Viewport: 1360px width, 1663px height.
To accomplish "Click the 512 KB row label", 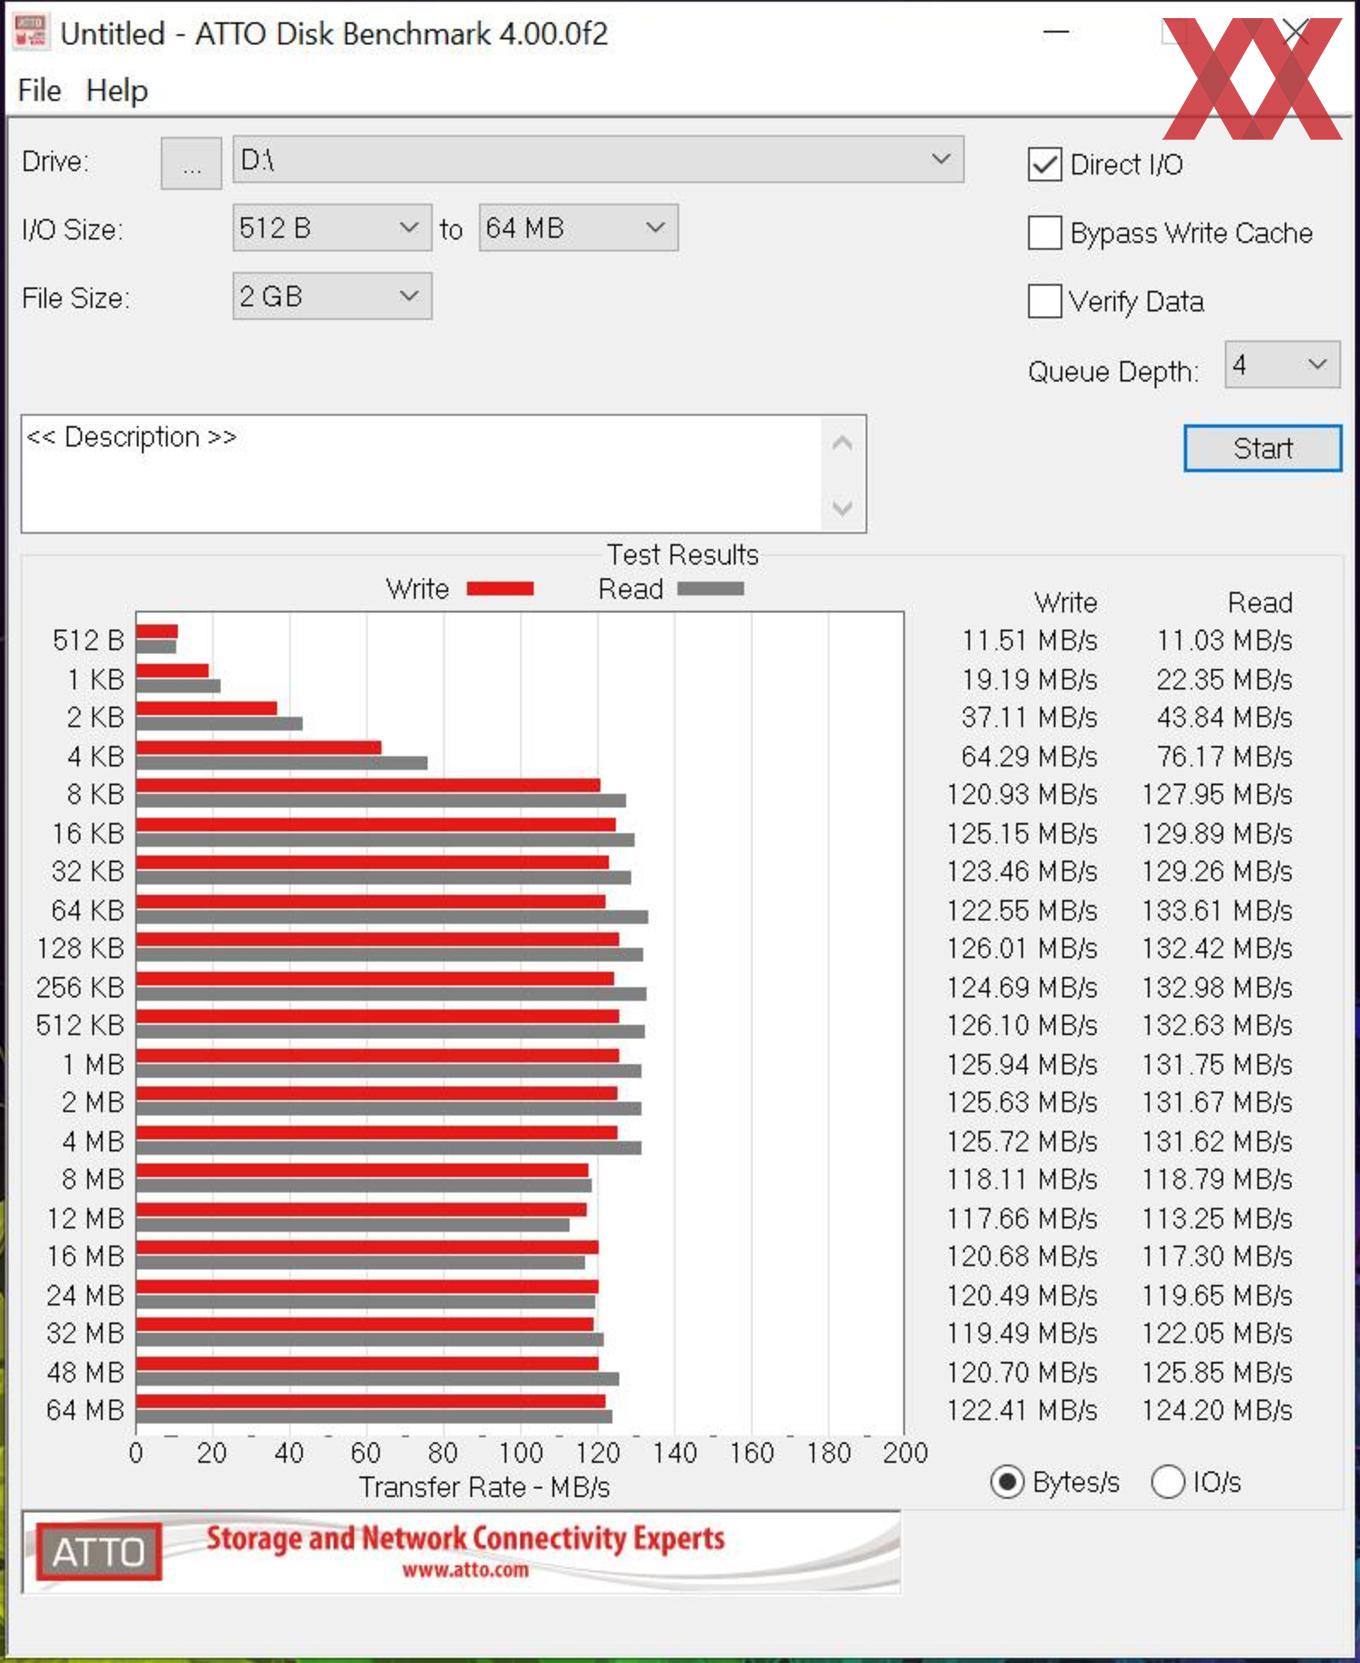I will tap(80, 1025).
